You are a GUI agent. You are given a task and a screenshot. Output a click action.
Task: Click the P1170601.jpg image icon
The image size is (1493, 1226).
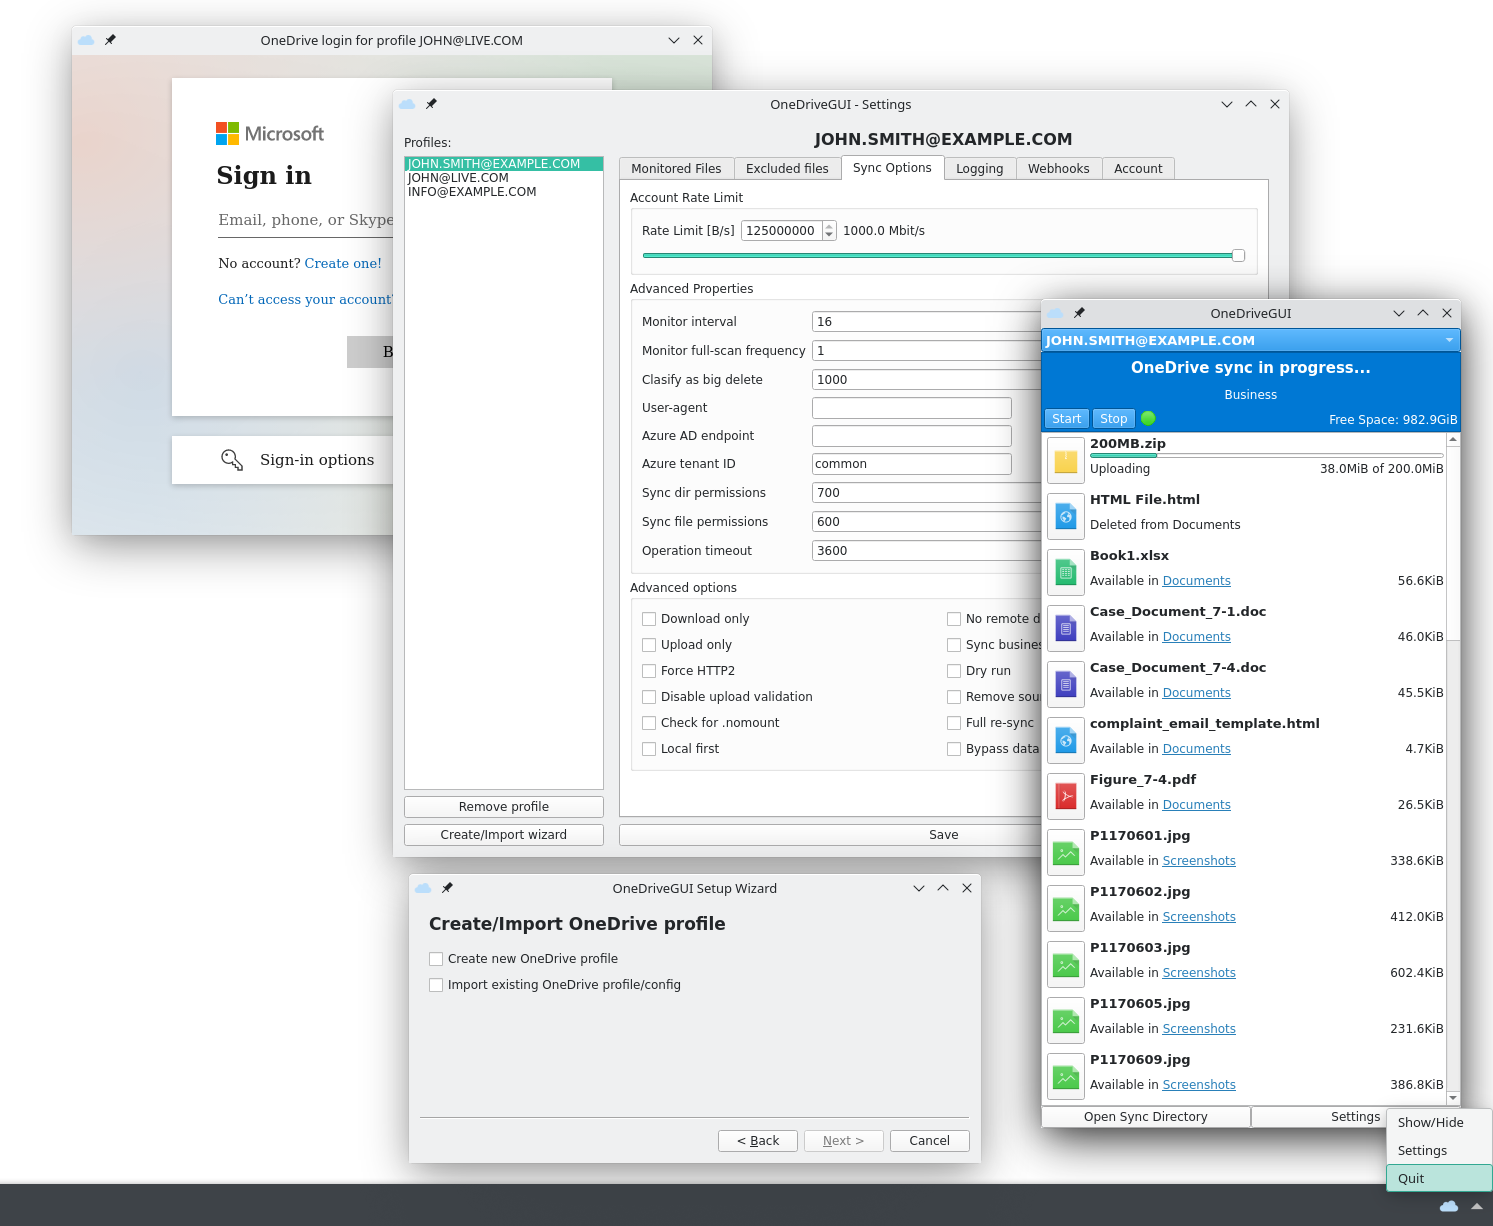(1066, 853)
